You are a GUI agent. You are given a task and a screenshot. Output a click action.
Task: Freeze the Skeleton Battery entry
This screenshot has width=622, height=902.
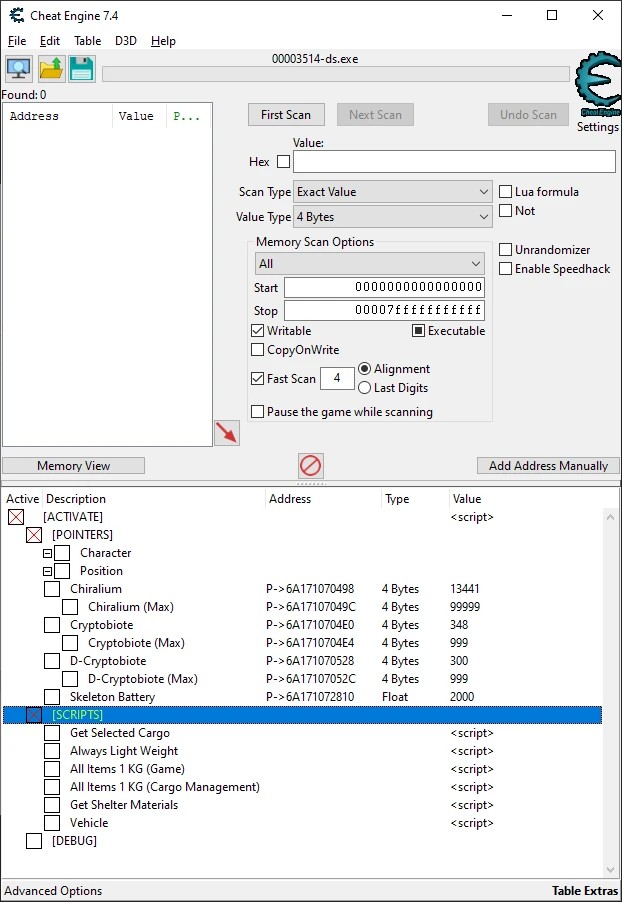(52, 697)
